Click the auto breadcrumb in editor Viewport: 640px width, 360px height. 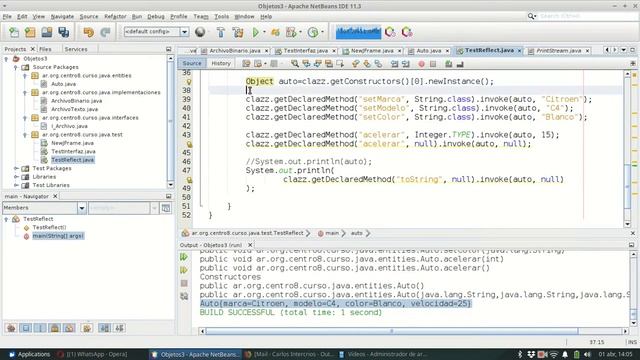(x=357, y=233)
